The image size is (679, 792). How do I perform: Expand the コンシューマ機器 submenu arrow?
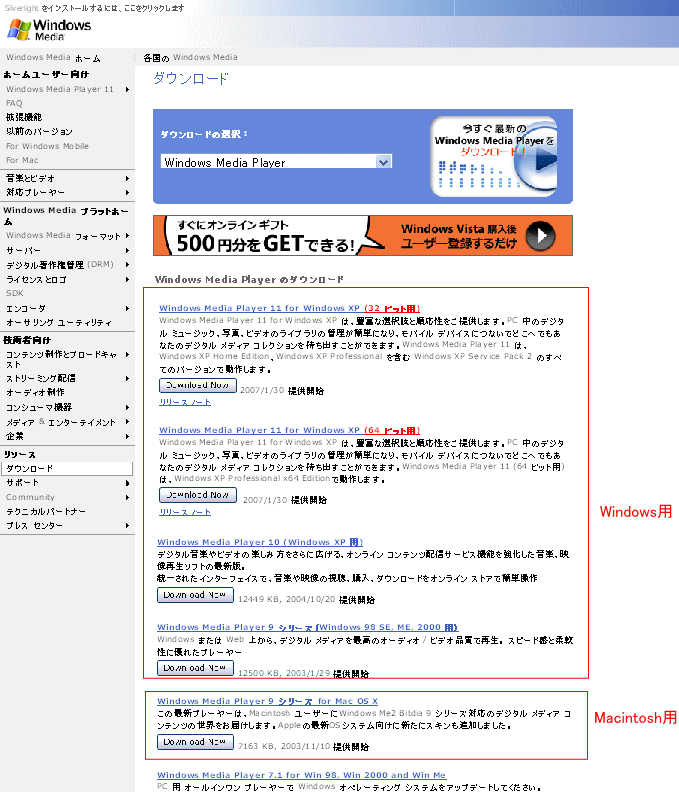tap(127, 407)
